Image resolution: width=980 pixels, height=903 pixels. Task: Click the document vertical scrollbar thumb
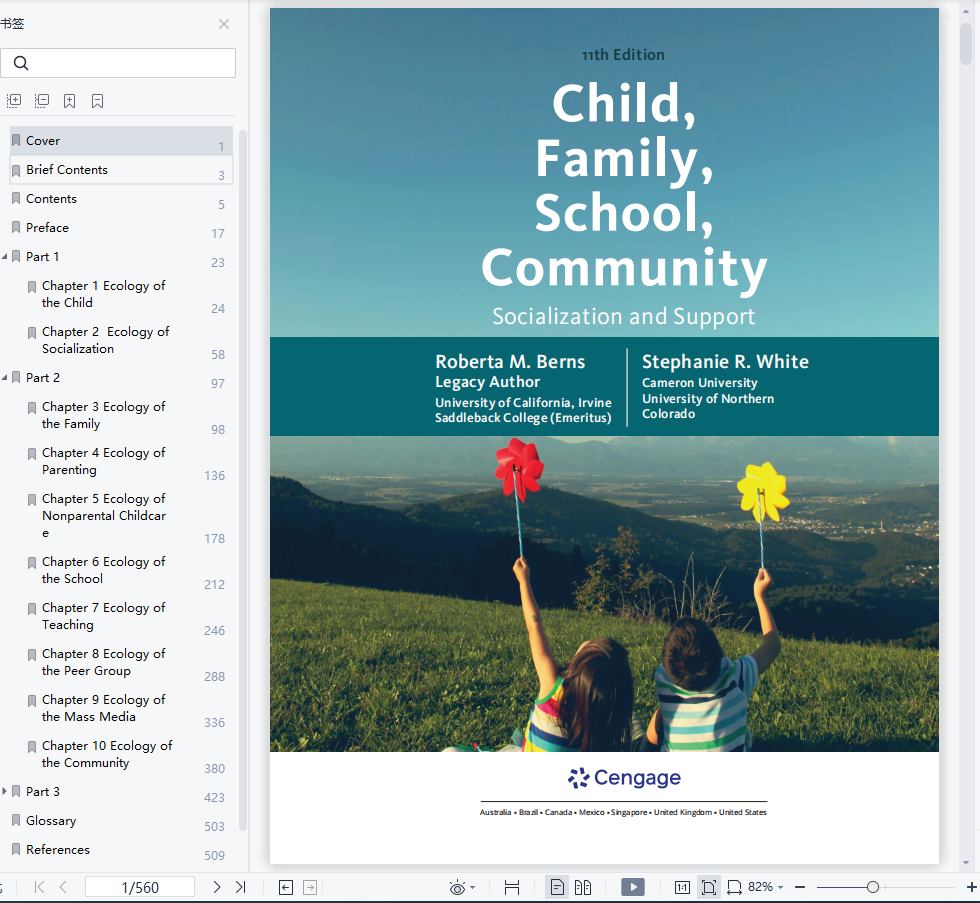pyautogui.click(x=966, y=42)
